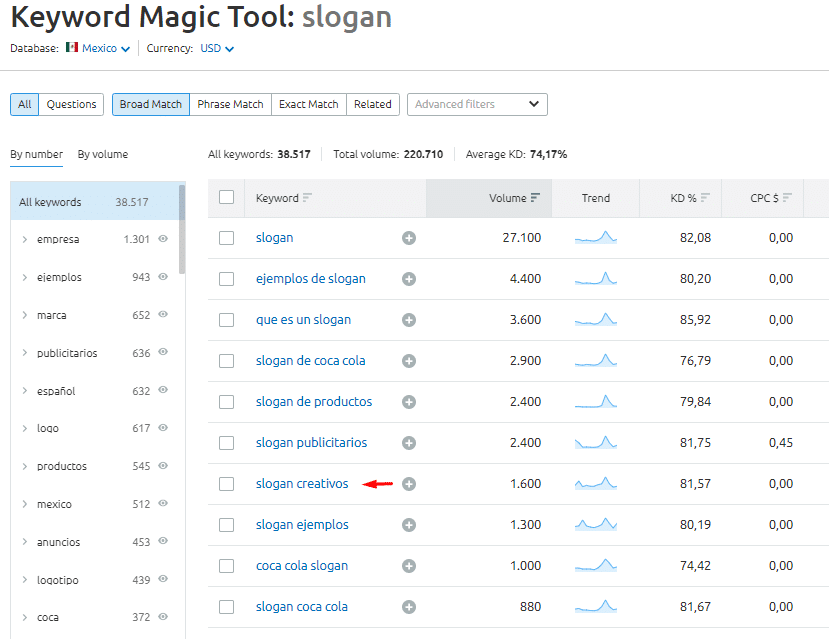
Task: Select the Phrase Match tab
Action: [x=231, y=104]
